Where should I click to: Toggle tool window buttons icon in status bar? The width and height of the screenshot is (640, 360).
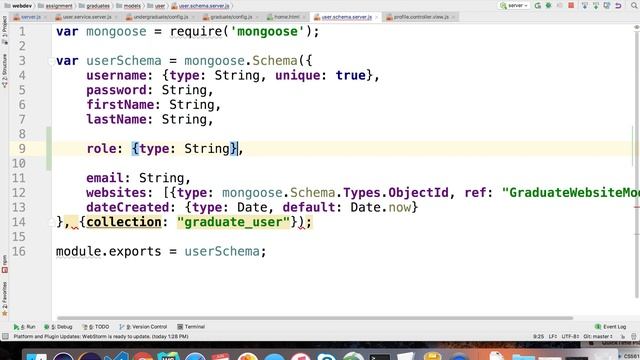point(5,337)
